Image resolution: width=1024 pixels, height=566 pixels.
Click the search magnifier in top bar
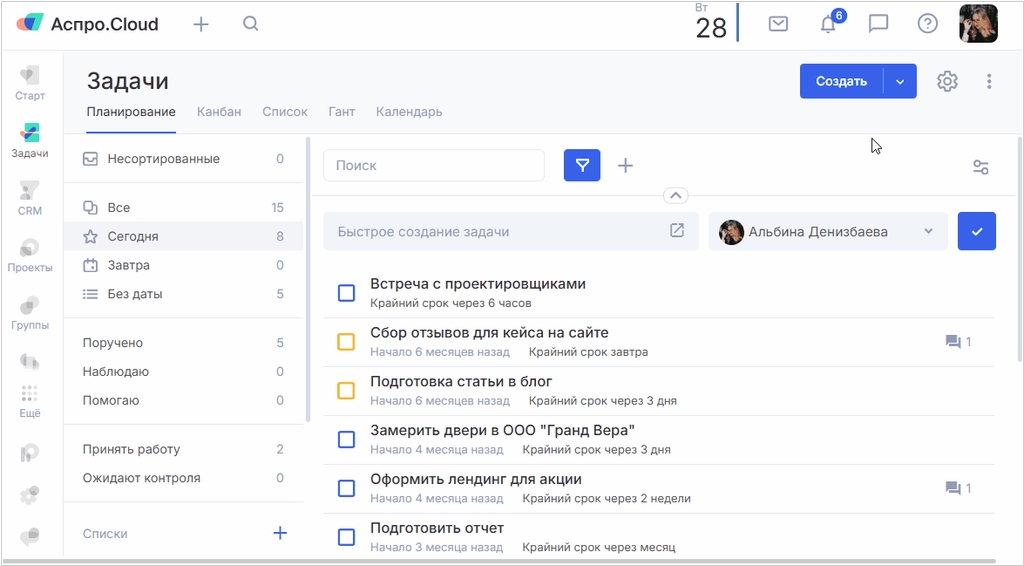pos(251,24)
